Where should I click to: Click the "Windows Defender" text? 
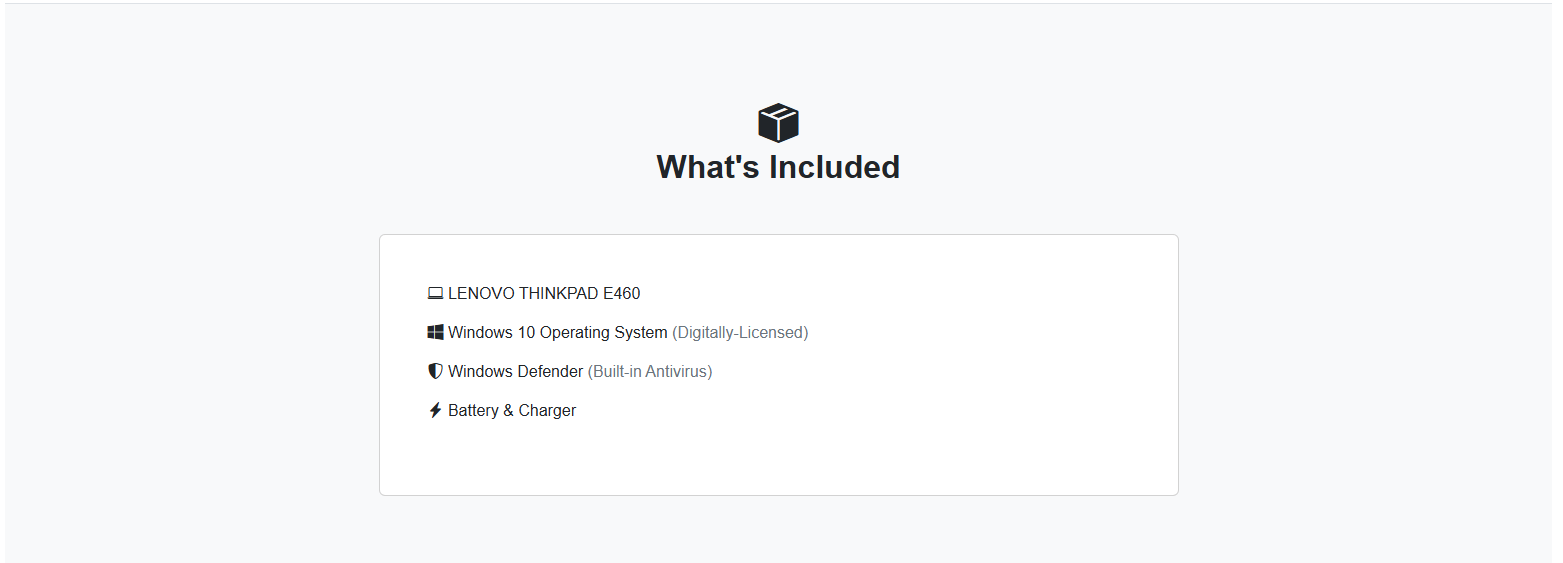point(515,371)
